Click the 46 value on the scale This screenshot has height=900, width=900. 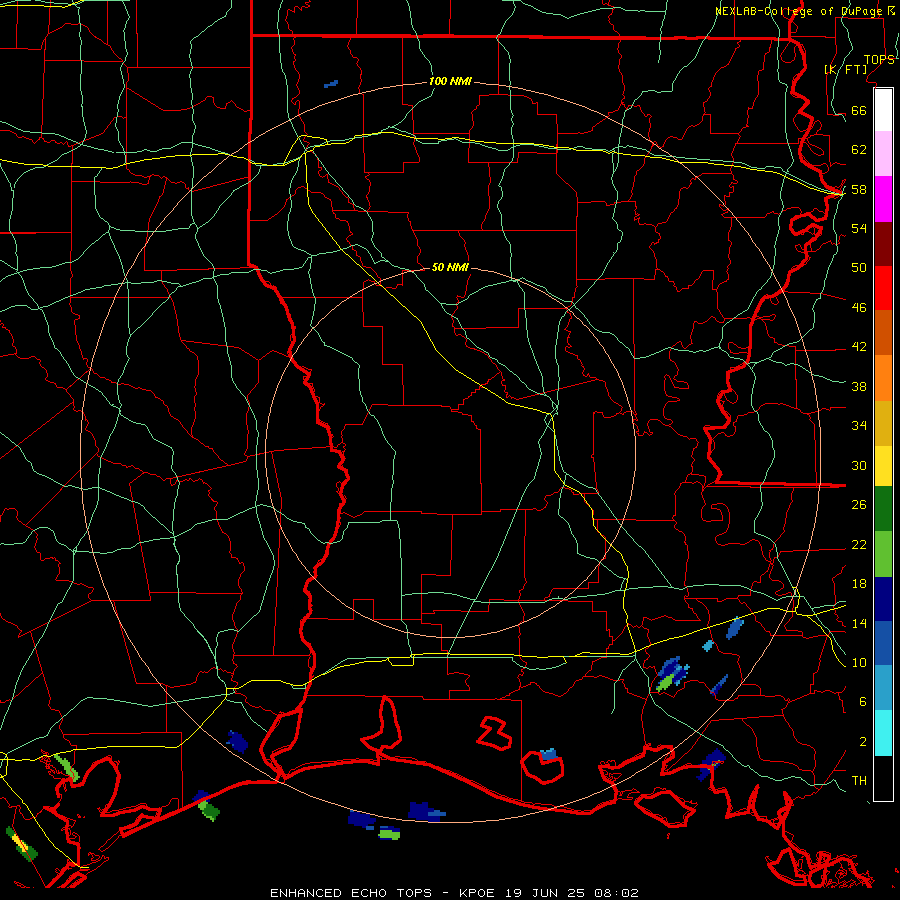(859, 307)
